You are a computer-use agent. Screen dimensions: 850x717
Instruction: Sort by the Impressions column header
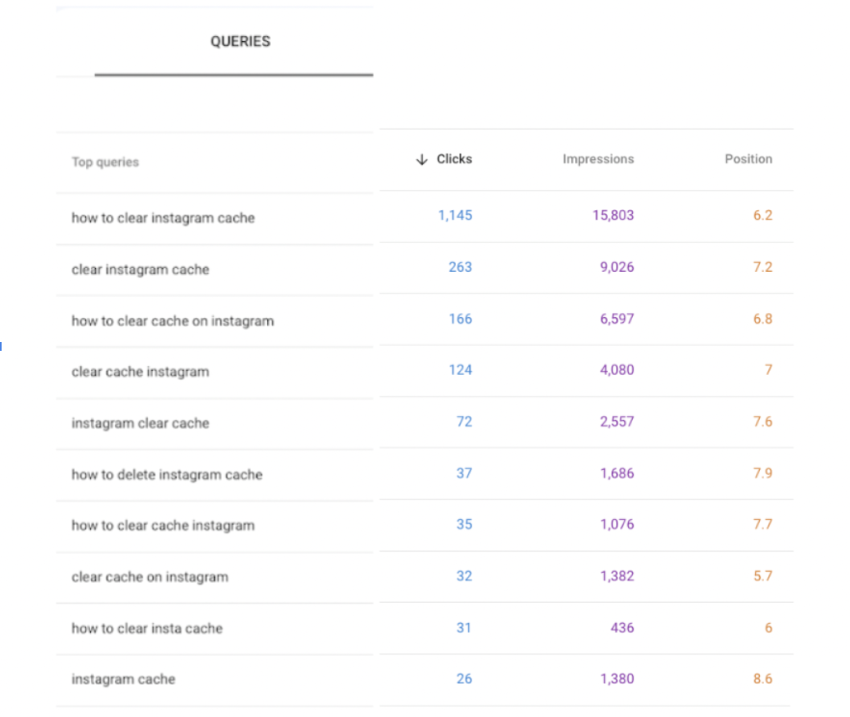(598, 159)
